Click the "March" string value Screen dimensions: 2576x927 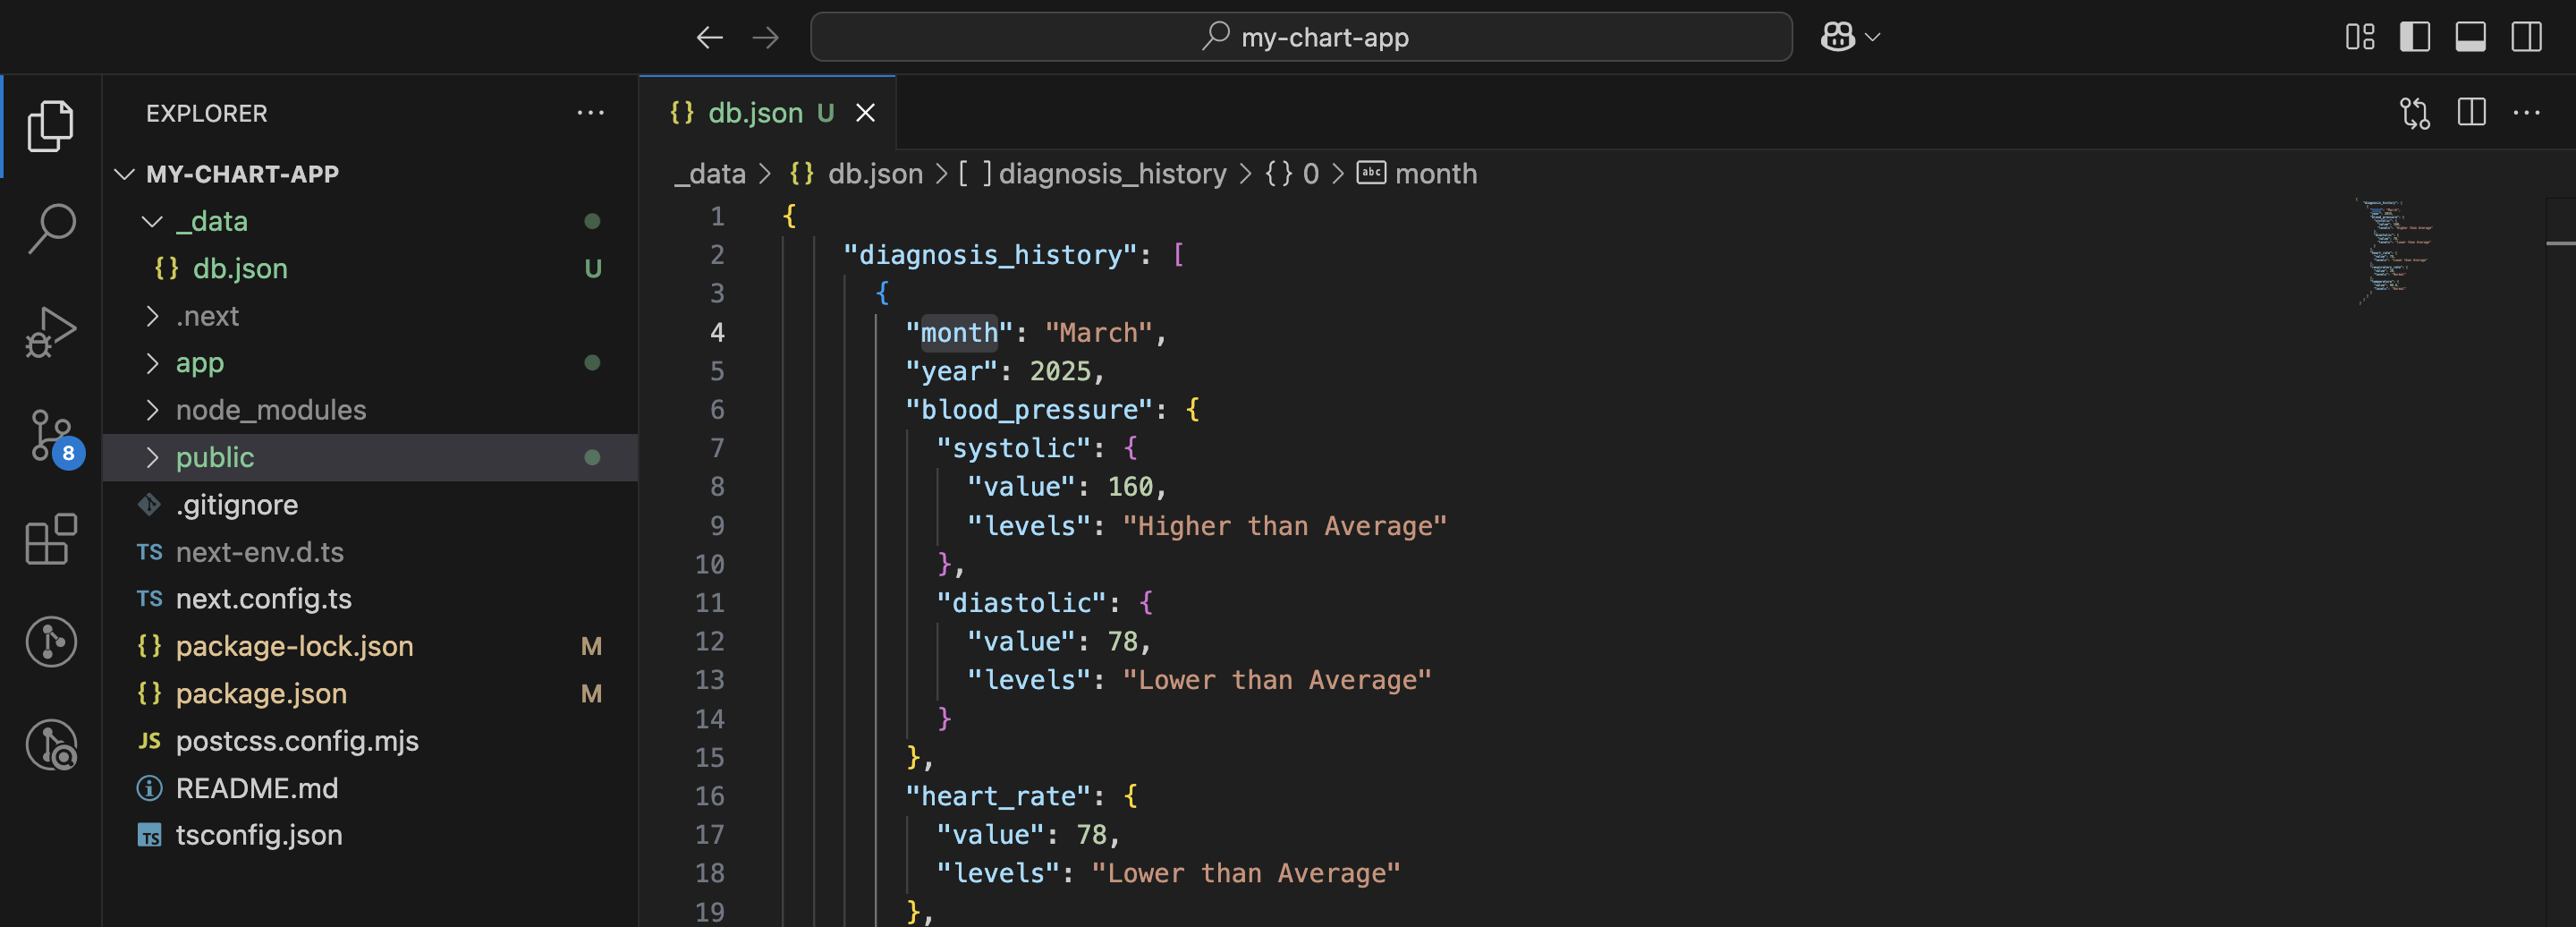click(1099, 332)
